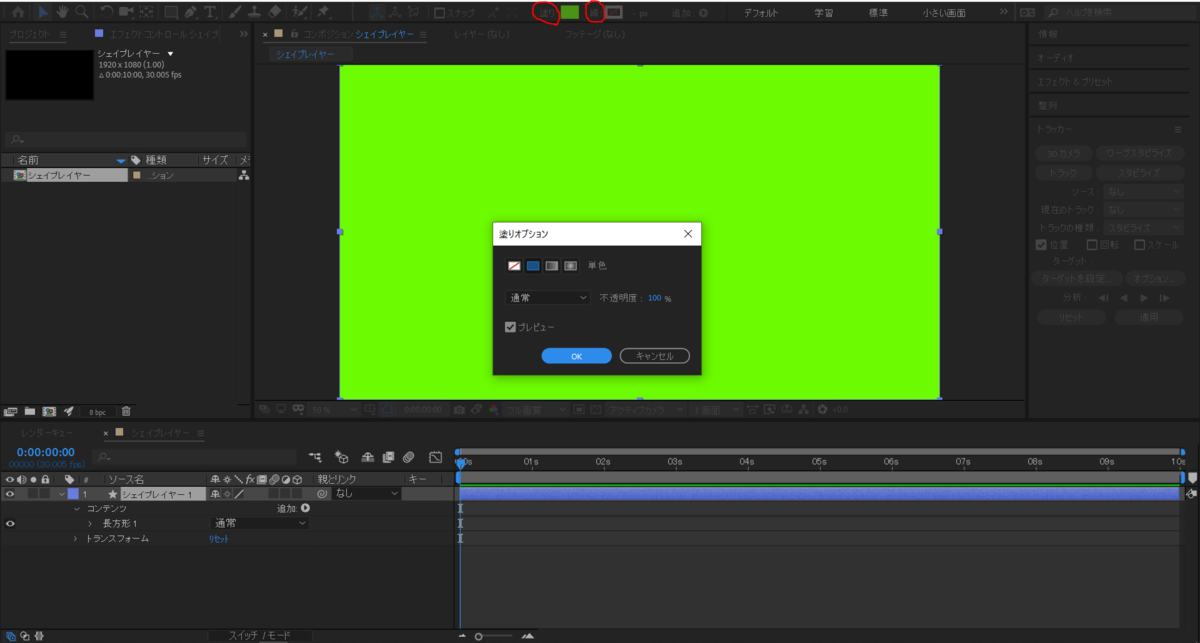Toggle visibility eye of 長方形 1
This screenshot has height=643, width=1200.
10,523
